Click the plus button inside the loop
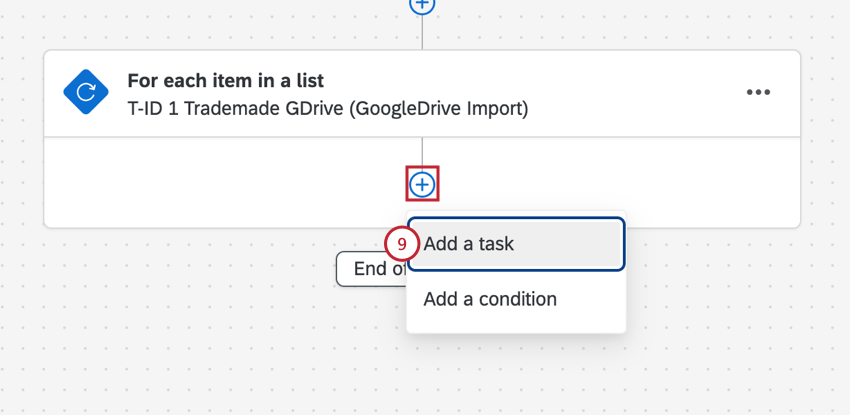 coord(423,184)
